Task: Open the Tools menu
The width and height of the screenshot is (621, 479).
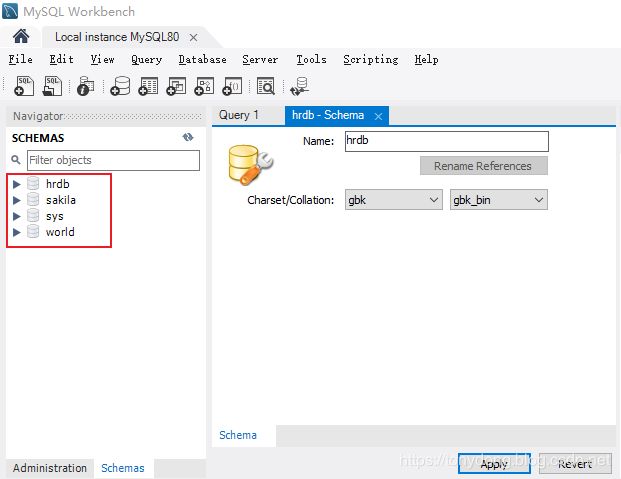Action: pyautogui.click(x=311, y=59)
